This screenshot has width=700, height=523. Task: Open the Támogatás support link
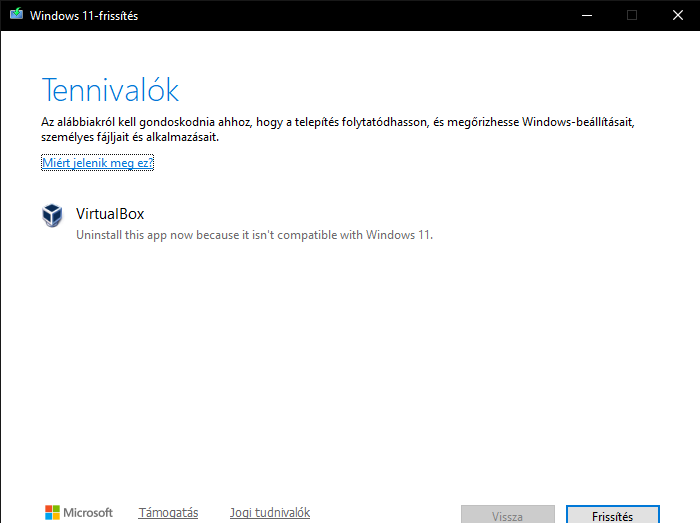pyautogui.click(x=168, y=512)
